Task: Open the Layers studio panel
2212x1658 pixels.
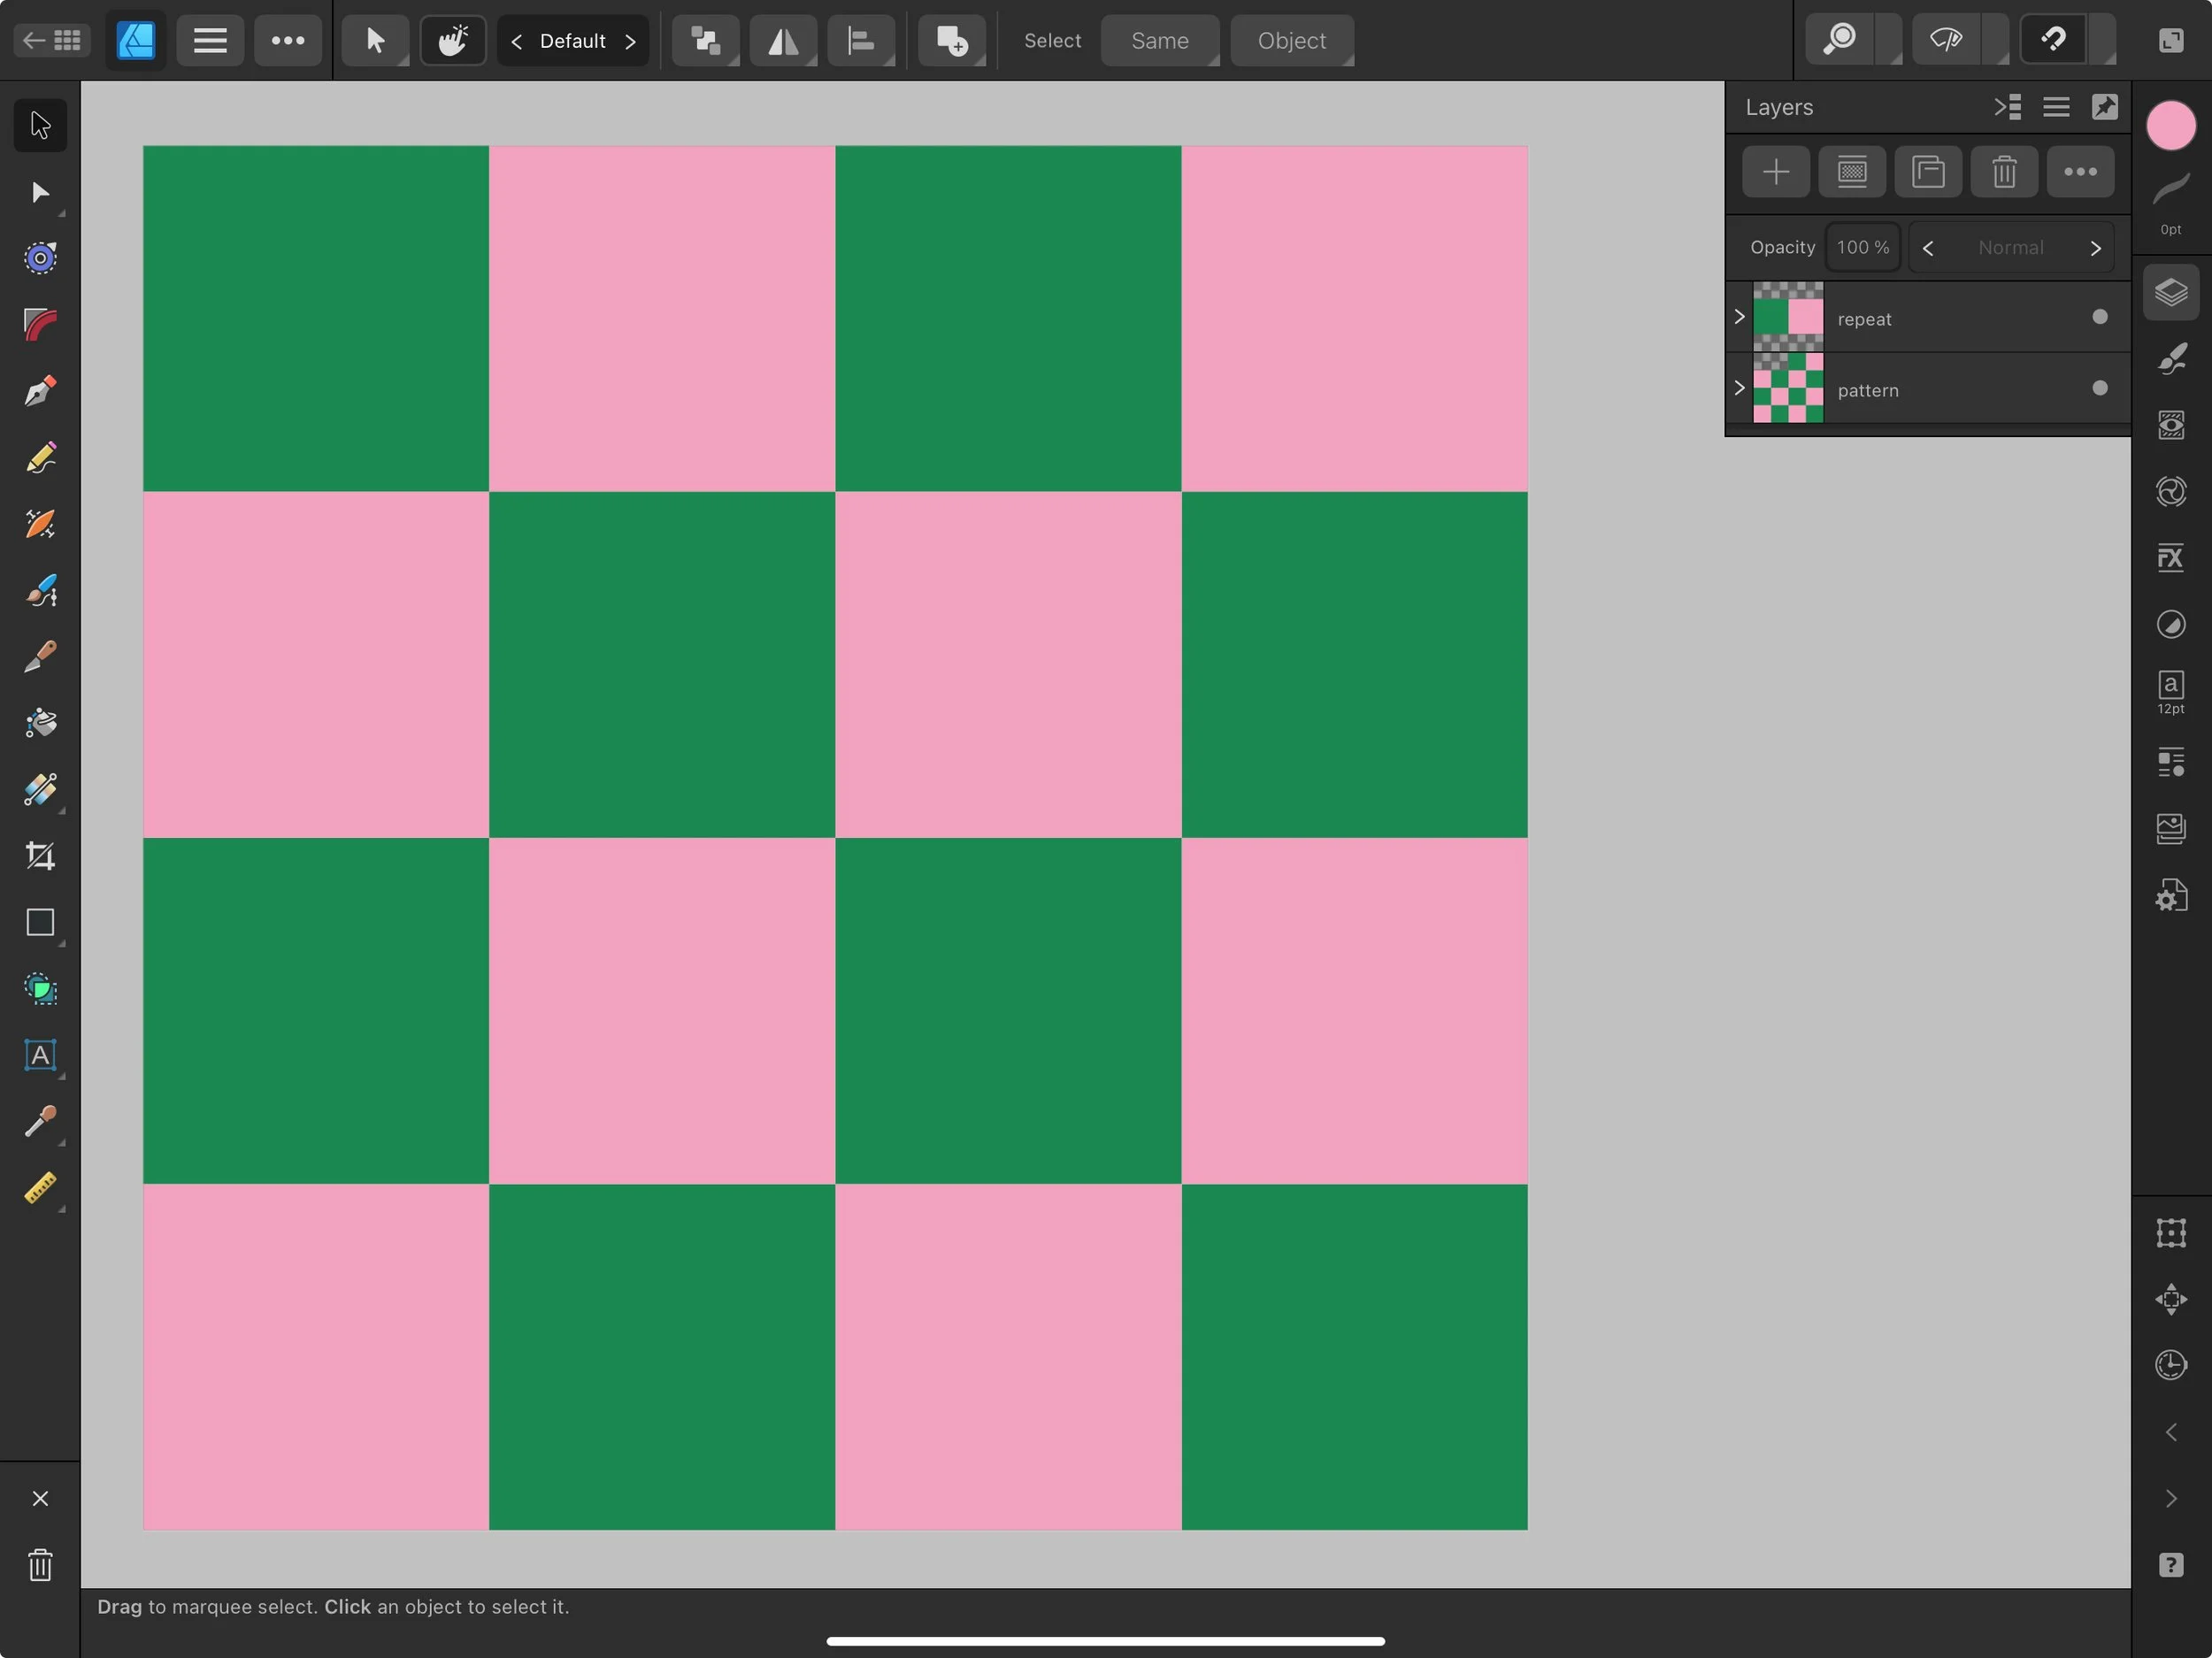Action: point(2170,293)
